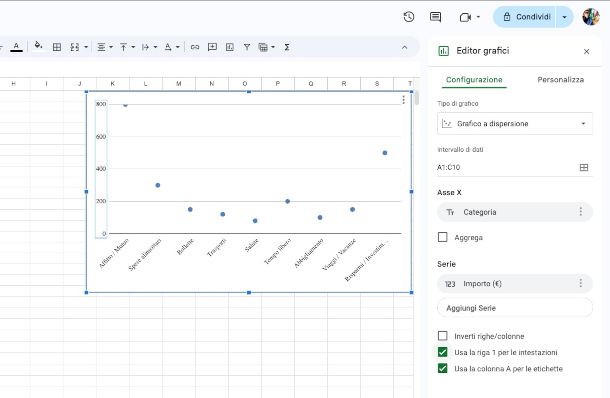Viewport: 610px width, 398px height.
Task: Open Importo (€) three-dot options menu
Action: [x=580, y=283]
